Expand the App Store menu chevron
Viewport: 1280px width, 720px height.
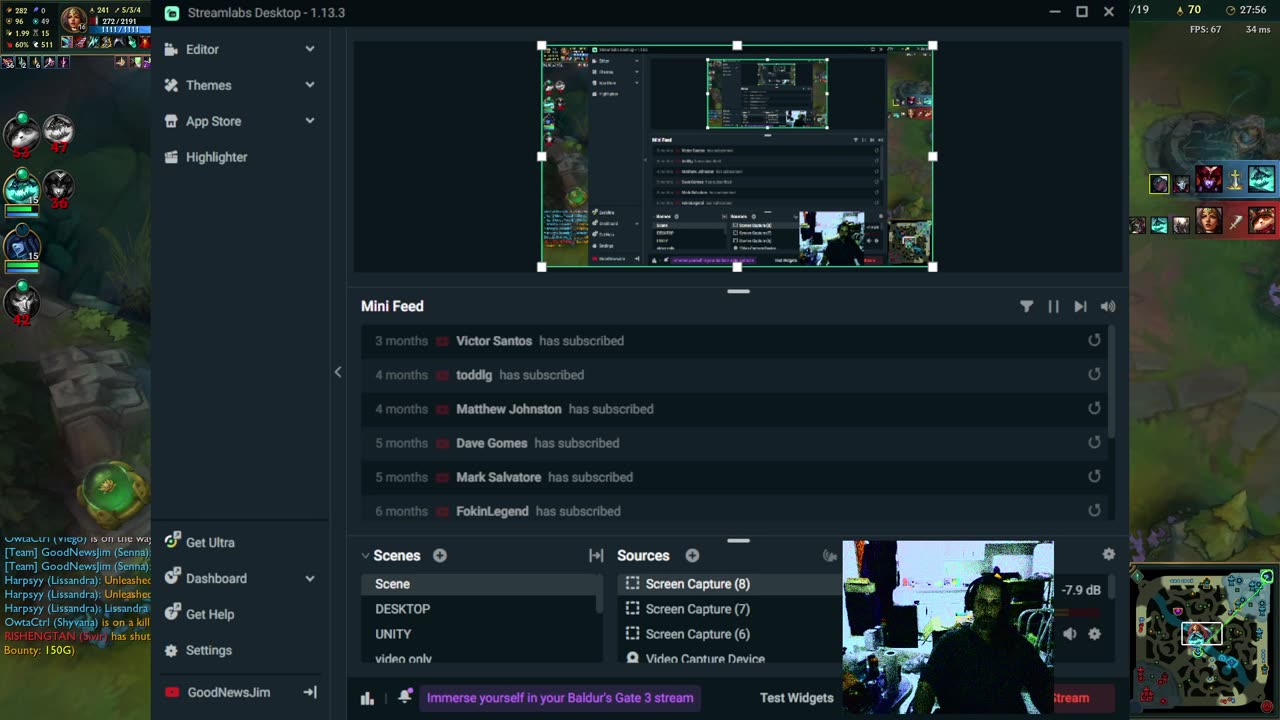tap(310, 121)
